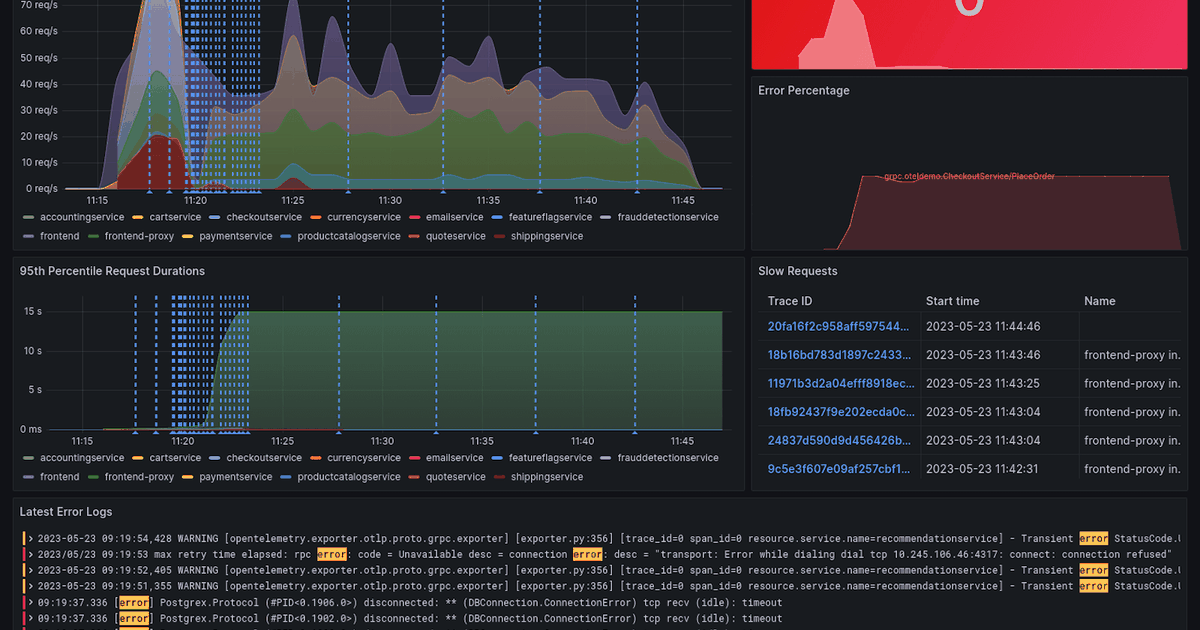
Task: Click Name cell in the 18b16bd783d1897c2433 row
Action: pos(1132,354)
